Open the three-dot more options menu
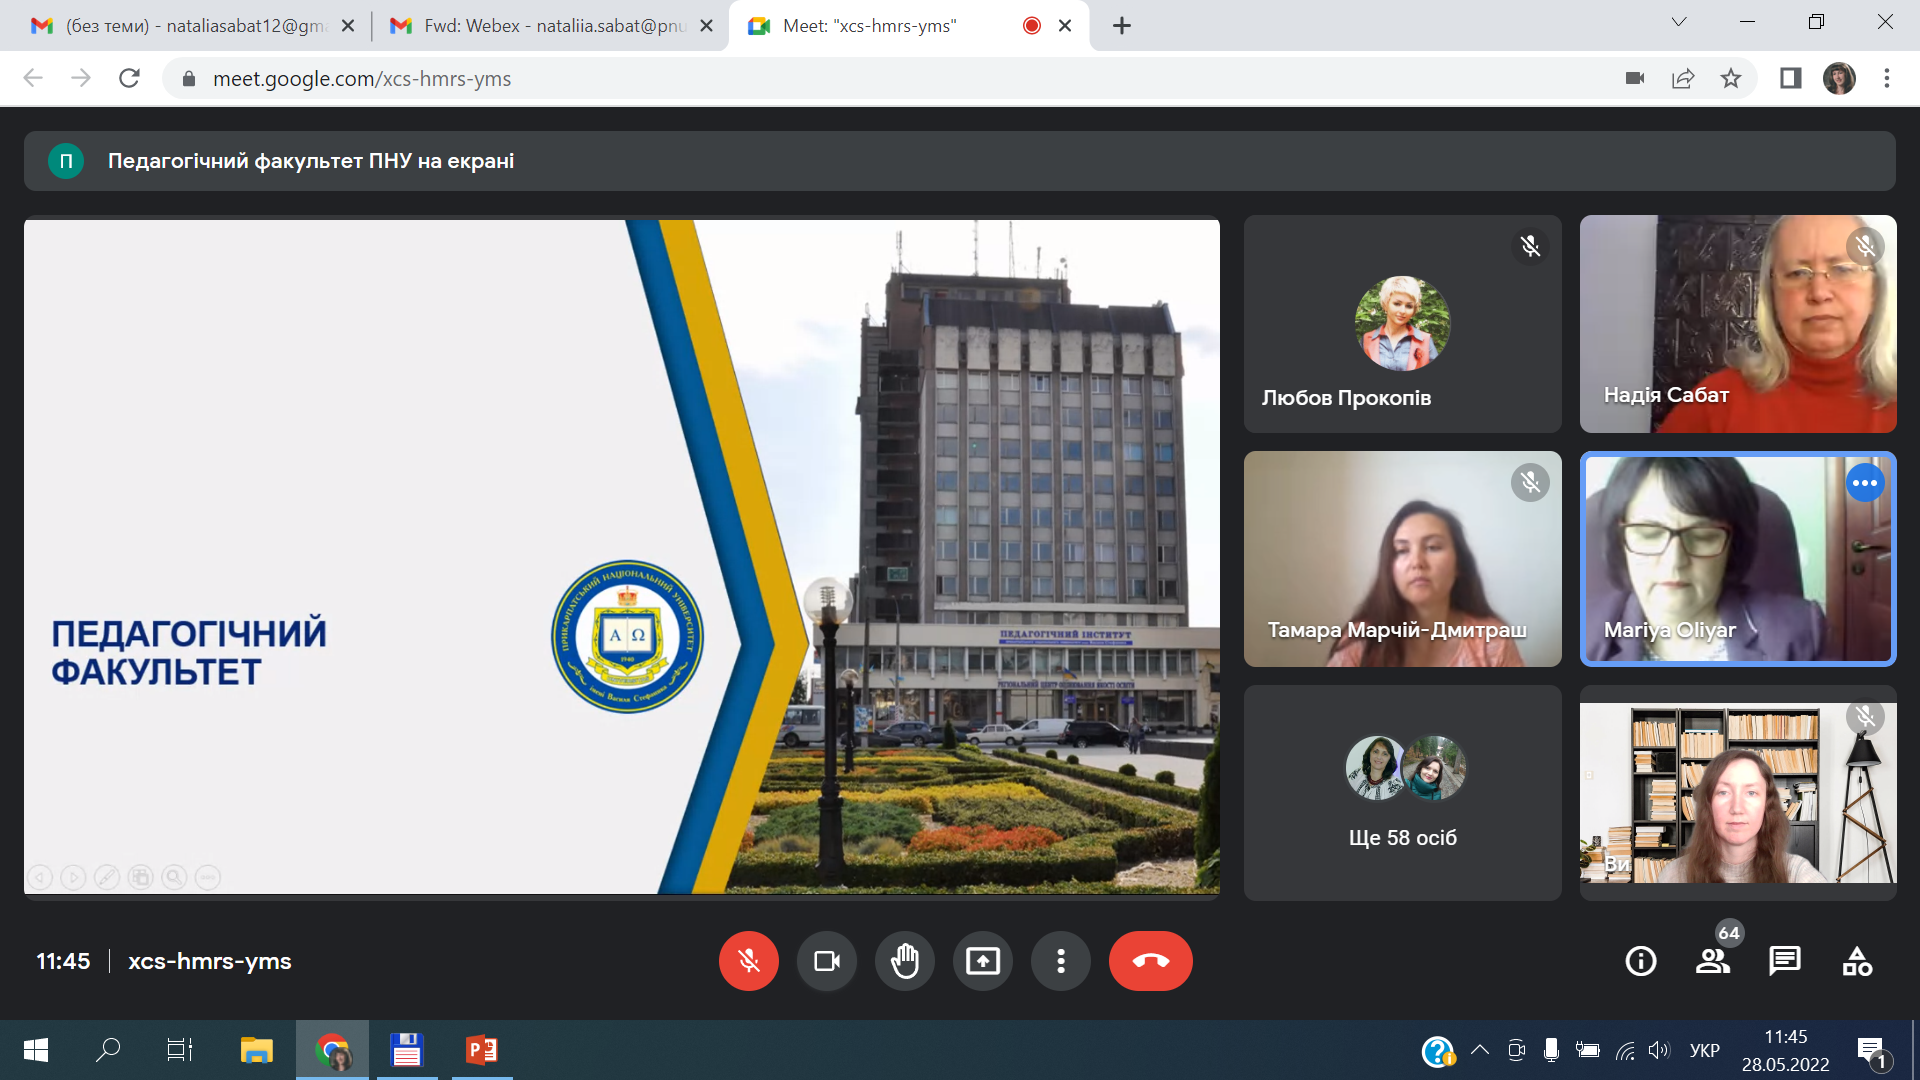The width and height of the screenshot is (1920, 1080). coord(1061,961)
